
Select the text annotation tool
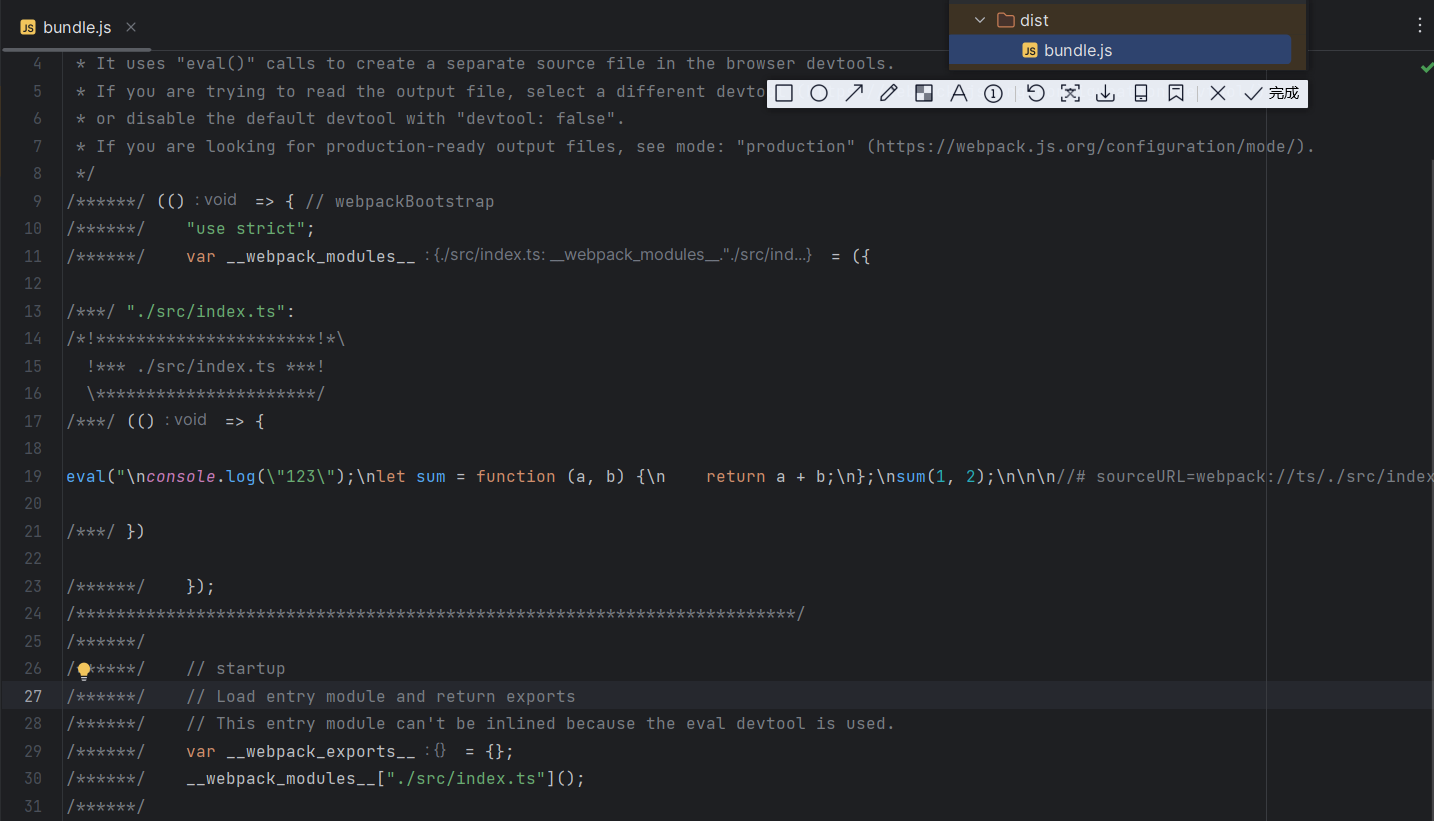[958, 93]
